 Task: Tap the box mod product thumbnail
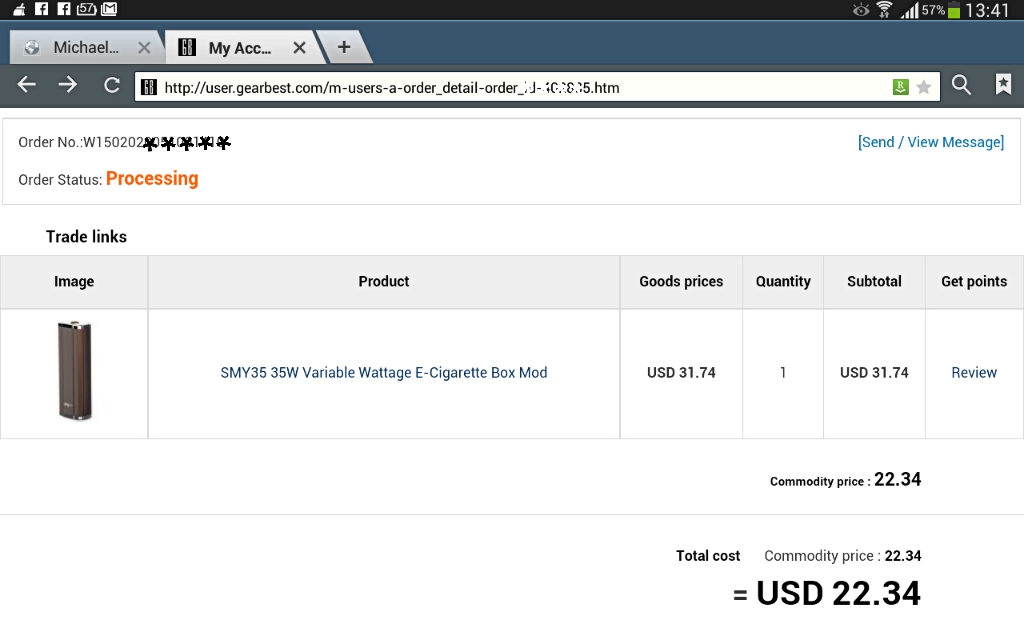(74, 372)
